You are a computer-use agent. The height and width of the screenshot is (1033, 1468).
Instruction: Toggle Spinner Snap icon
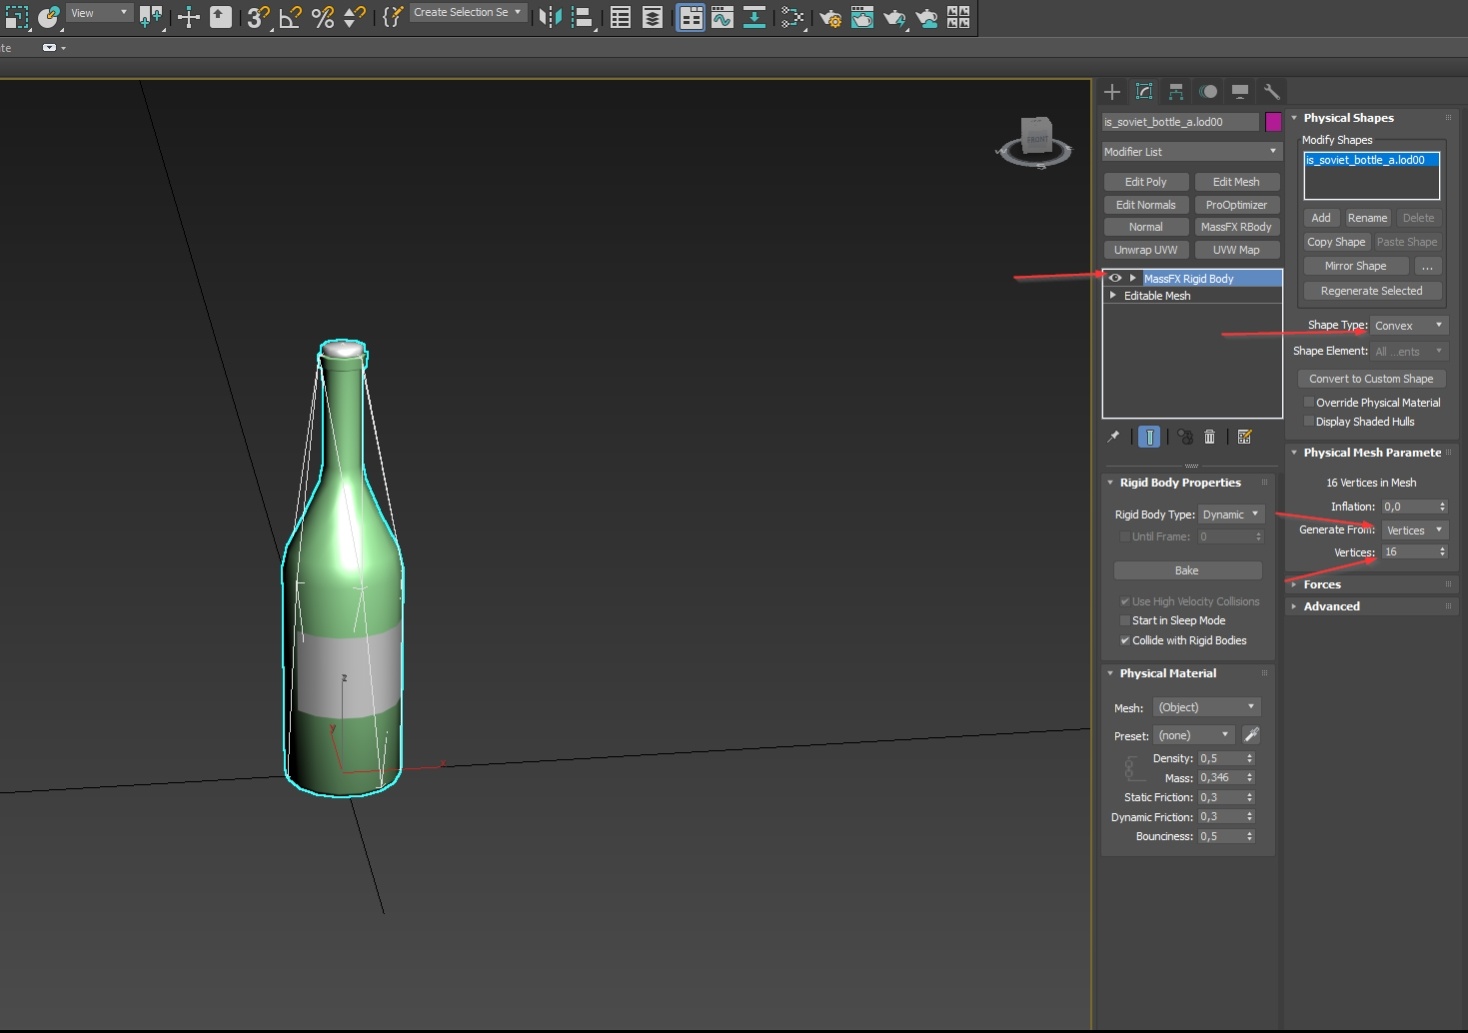(354, 17)
